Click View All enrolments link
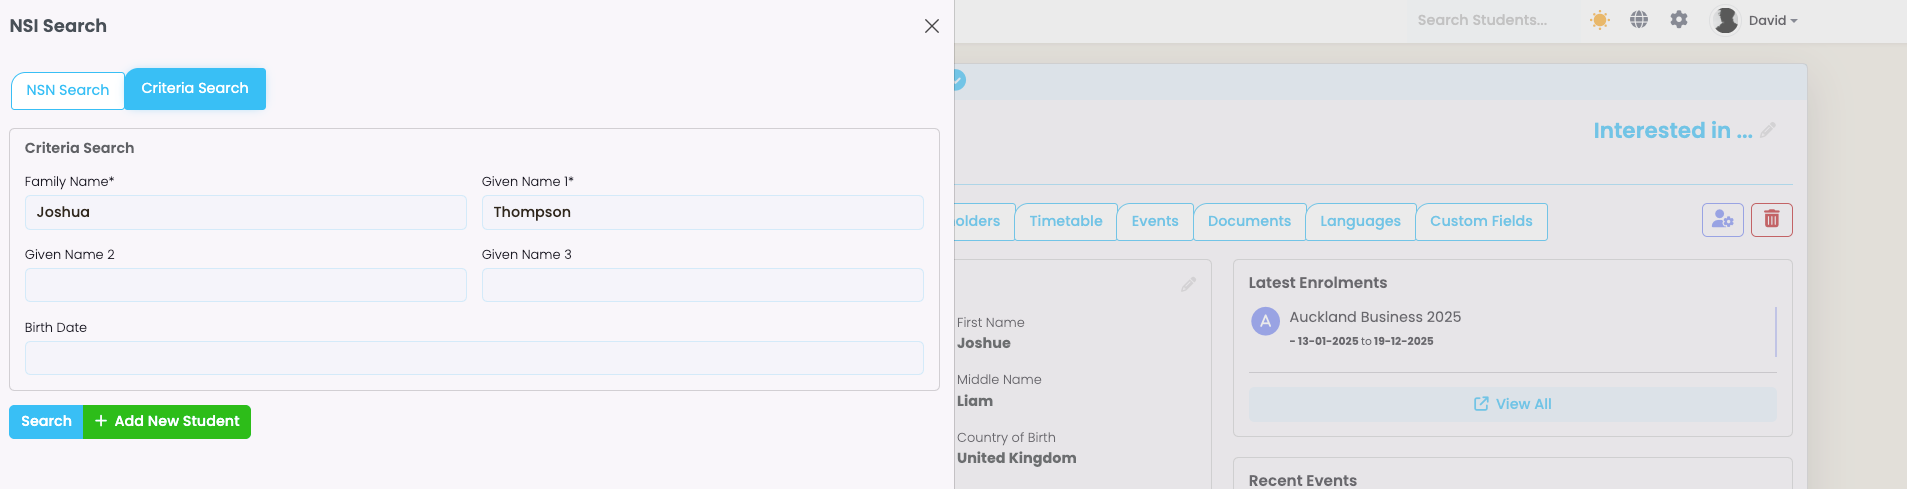 coord(1512,404)
